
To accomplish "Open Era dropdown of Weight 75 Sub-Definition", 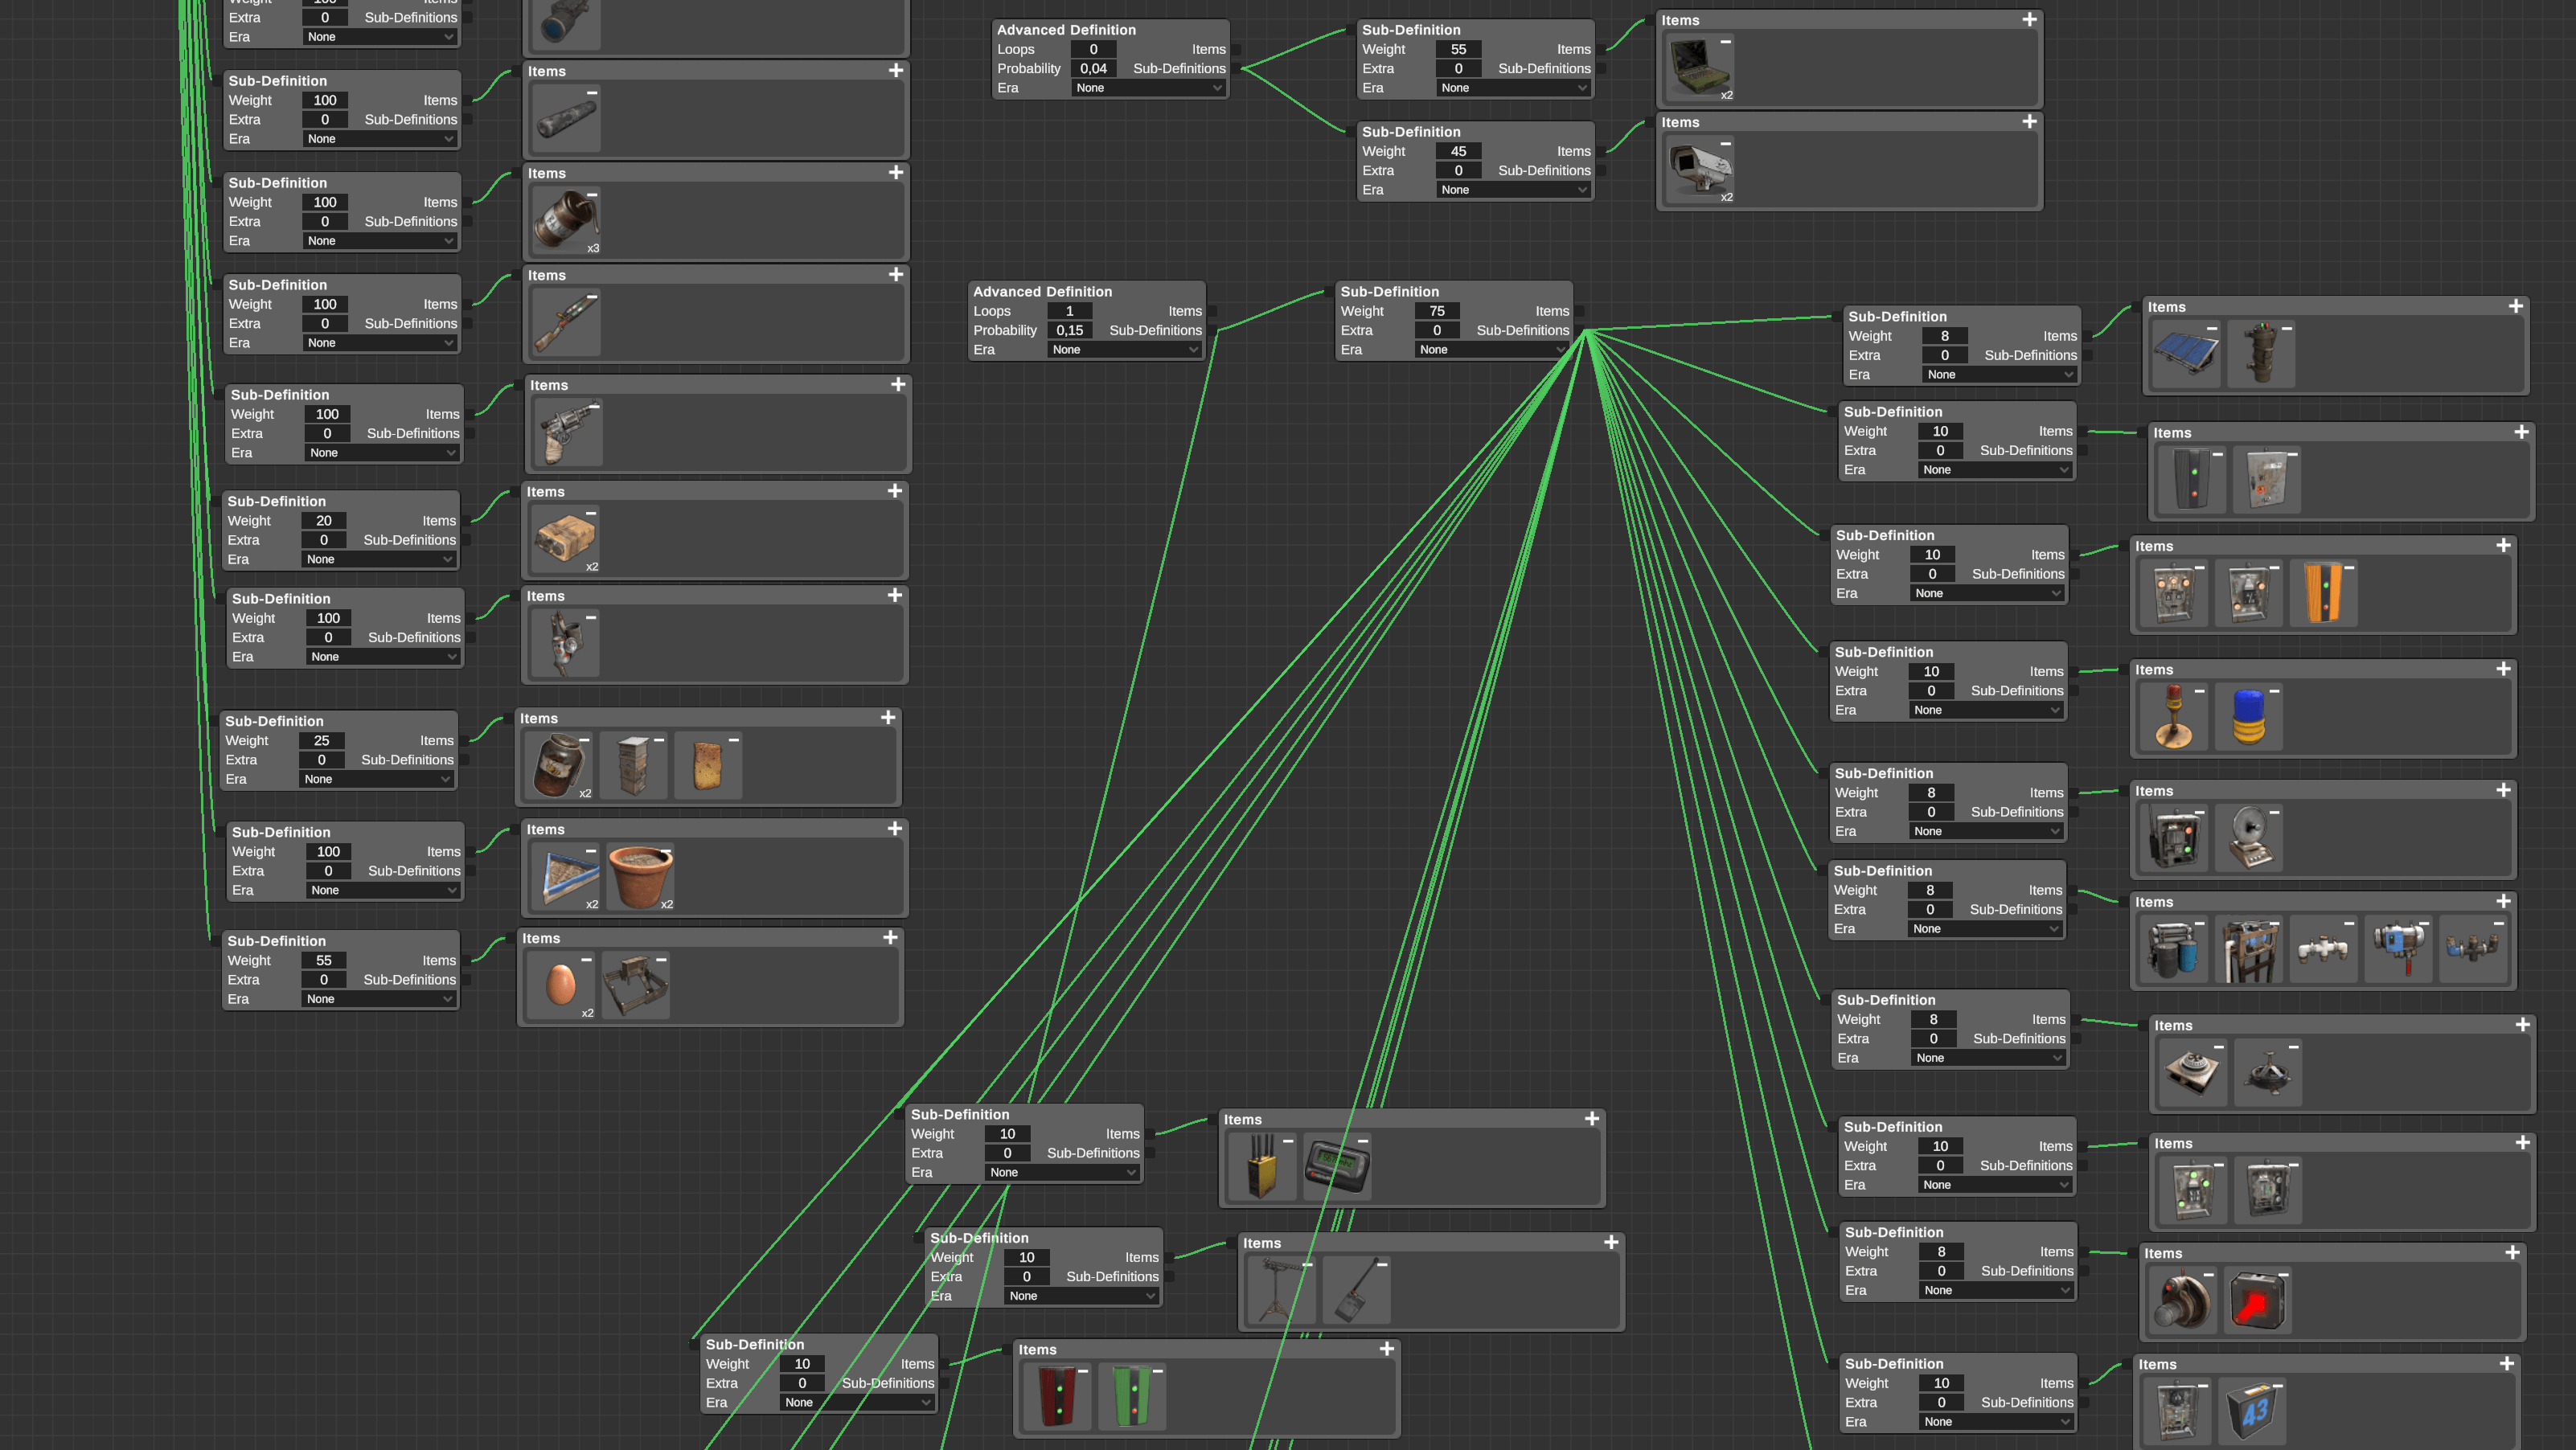I will (x=1491, y=350).
